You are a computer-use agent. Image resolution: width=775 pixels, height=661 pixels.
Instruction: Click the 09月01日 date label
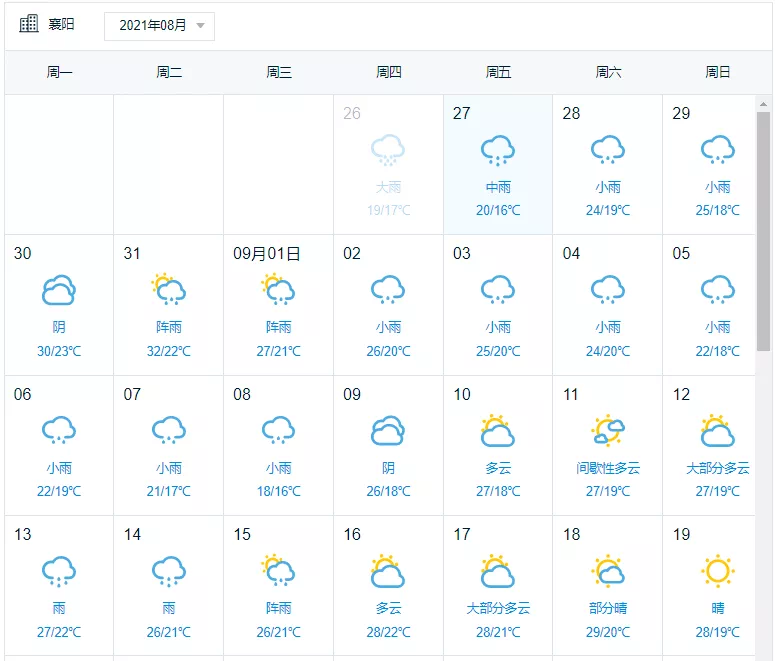[267, 254]
